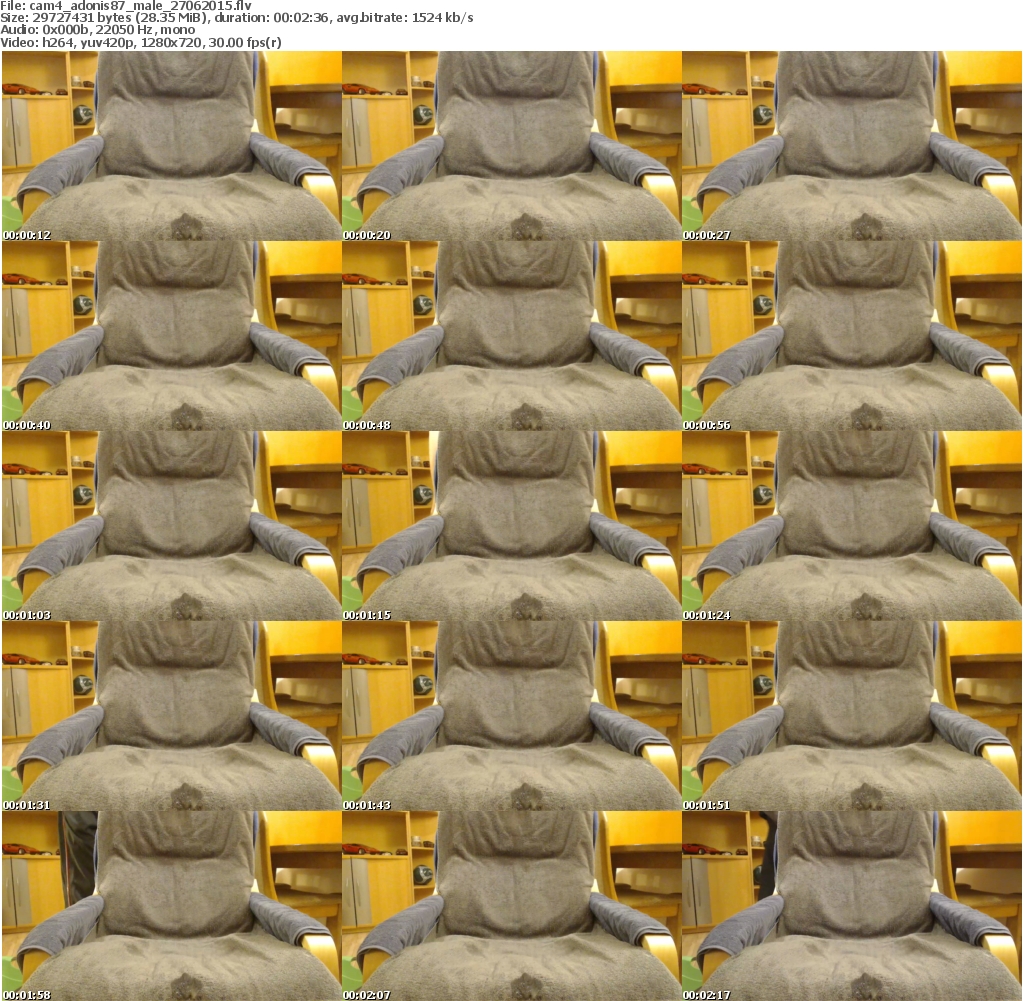Screen dimensions: 1024x1001
Task: Open the thumbnail stamped 00:00:20
Action: [x=512, y=146]
